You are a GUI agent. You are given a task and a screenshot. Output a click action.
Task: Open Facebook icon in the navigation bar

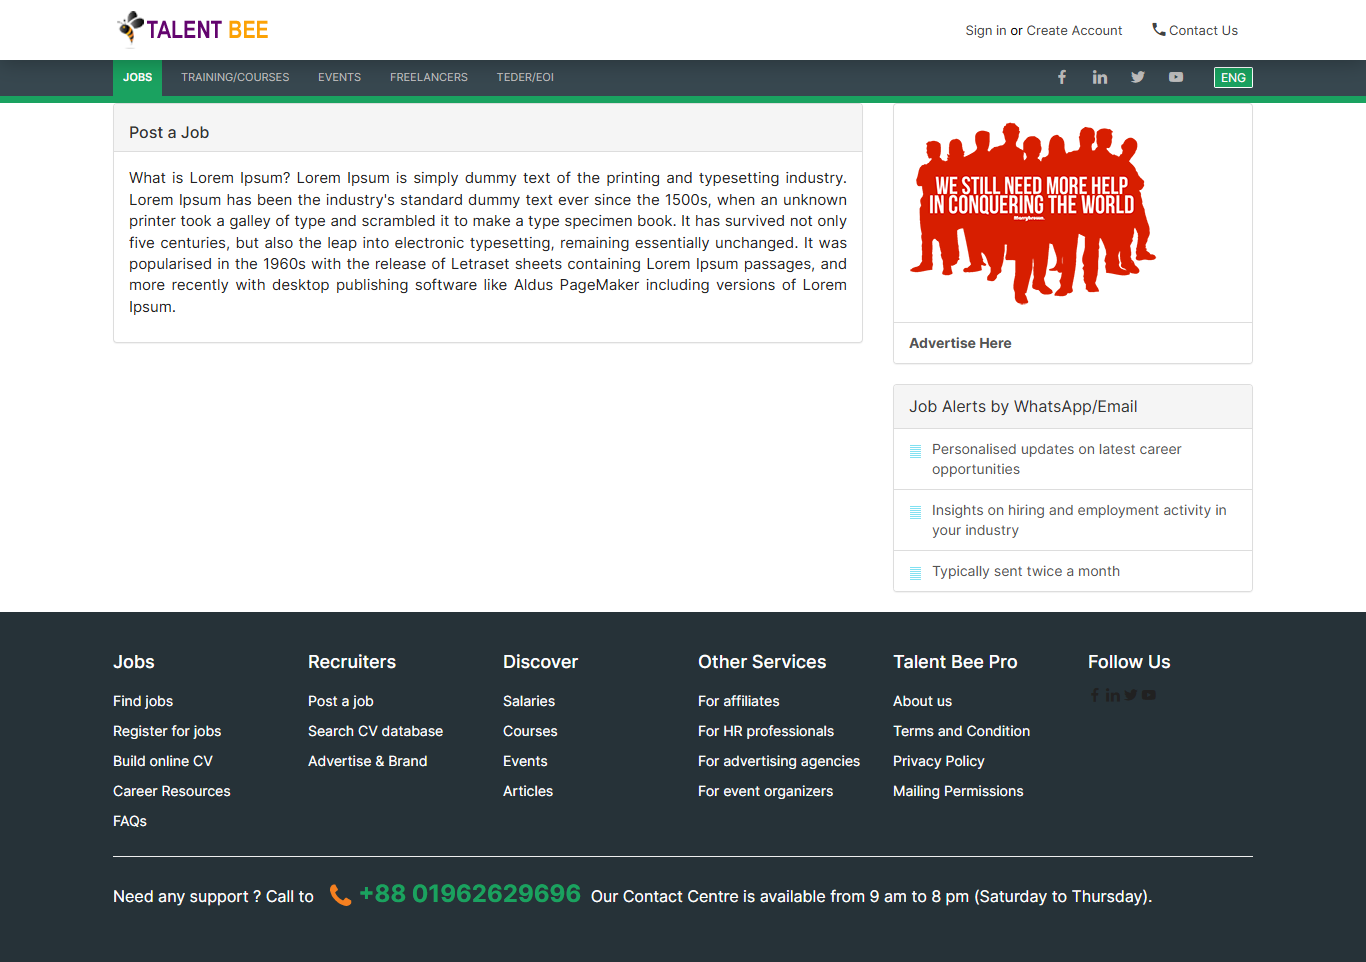click(x=1062, y=77)
